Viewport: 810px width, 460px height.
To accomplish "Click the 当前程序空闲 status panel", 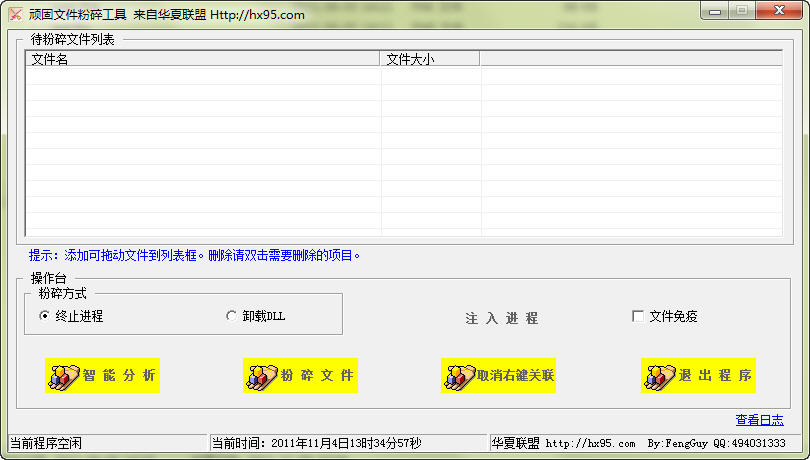I will (x=105, y=442).
